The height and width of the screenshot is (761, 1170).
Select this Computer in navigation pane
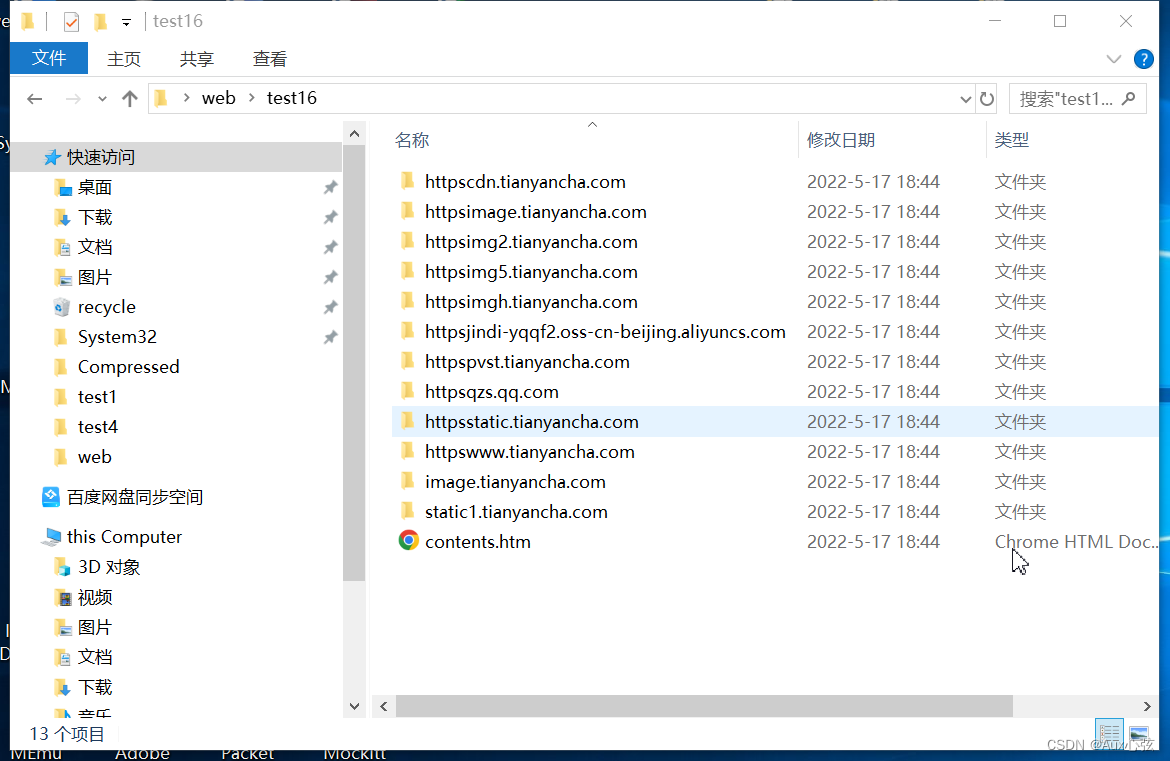[124, 537]
